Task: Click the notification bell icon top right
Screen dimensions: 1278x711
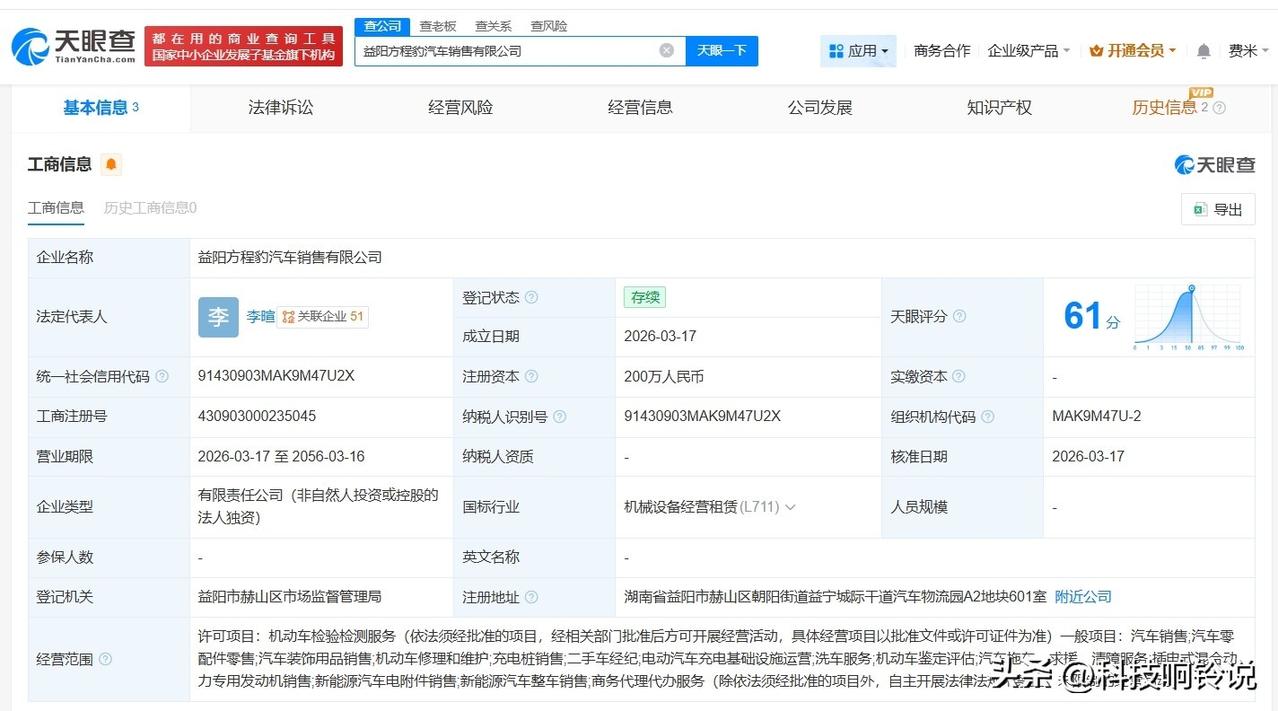Action: [x=1202, y=49]
